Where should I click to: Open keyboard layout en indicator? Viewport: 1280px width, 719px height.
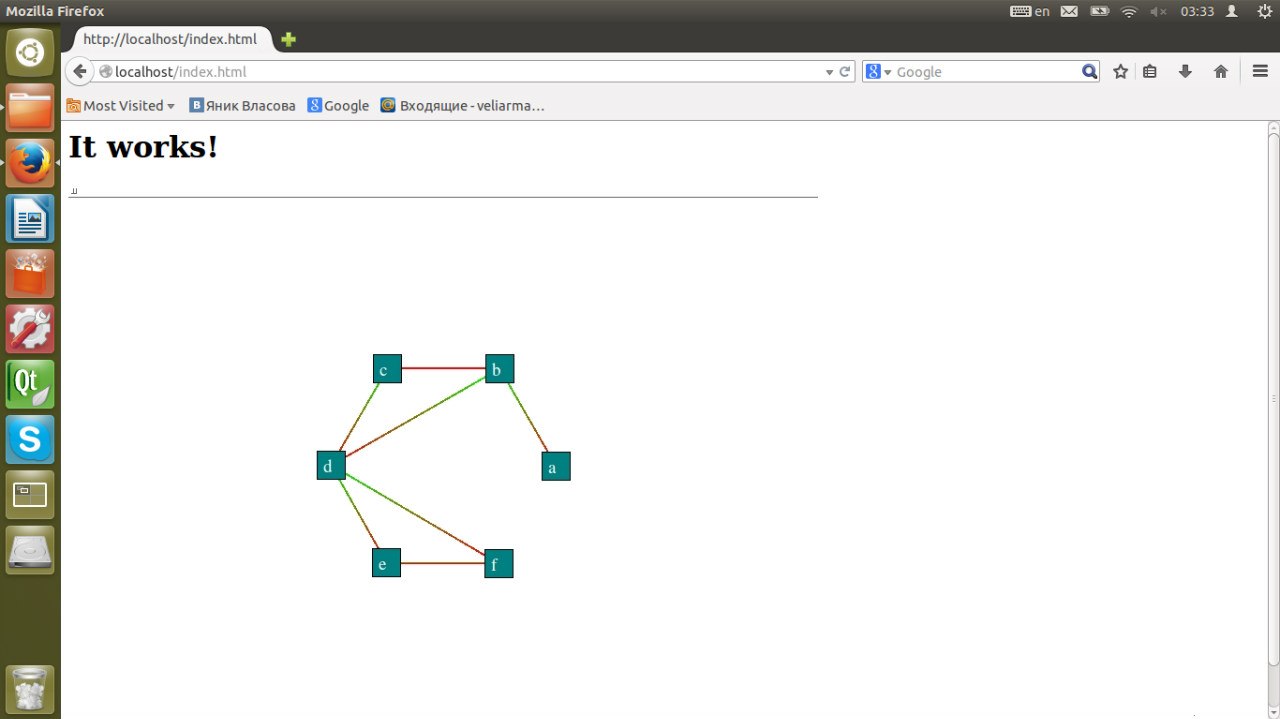(1030, 11)
